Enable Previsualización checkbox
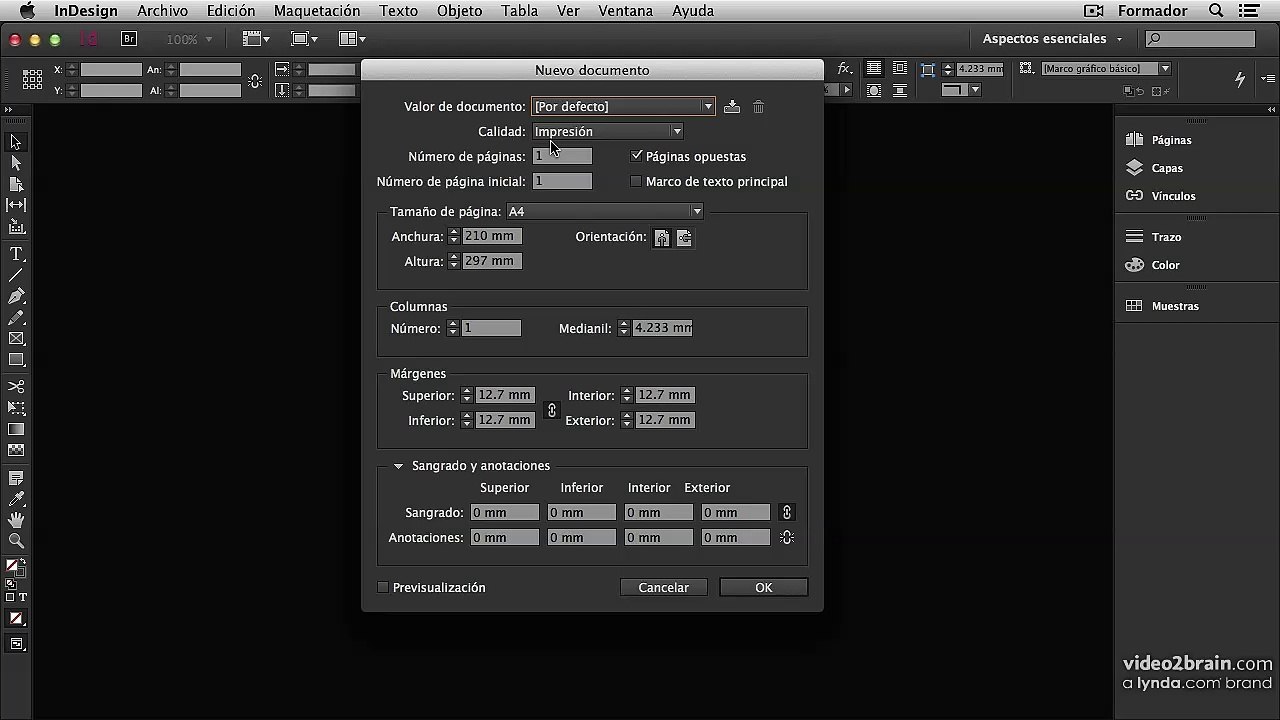The width and height of the screenshot is (1280, 720). [382, 587]
